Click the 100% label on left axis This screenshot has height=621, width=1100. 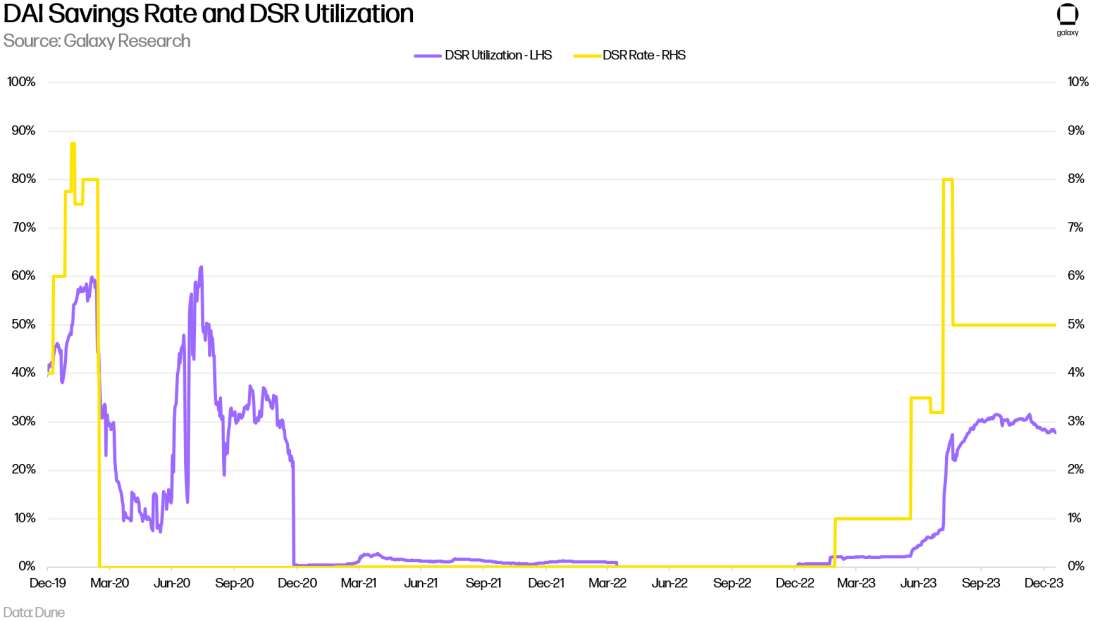pyautogui.click(x=22, y=82)
